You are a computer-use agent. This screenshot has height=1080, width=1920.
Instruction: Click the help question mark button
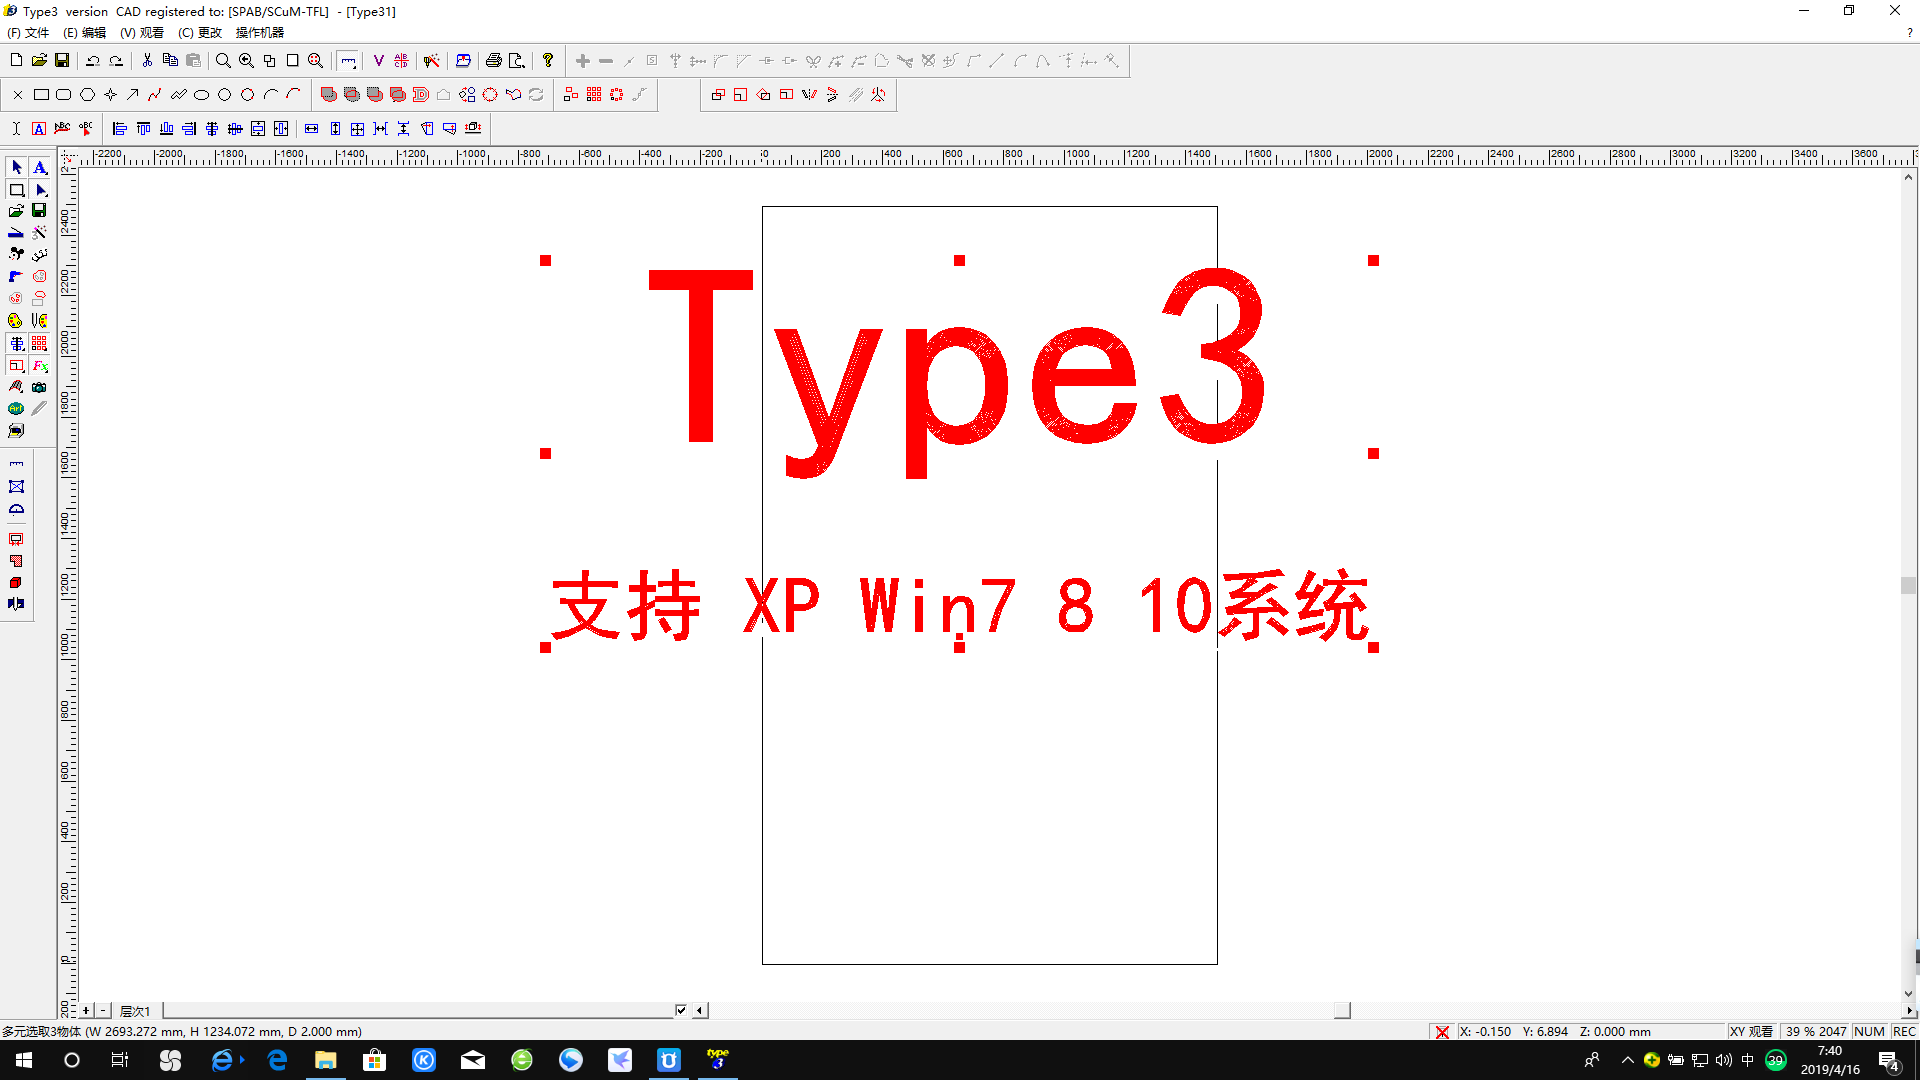[x=548, y=61]
